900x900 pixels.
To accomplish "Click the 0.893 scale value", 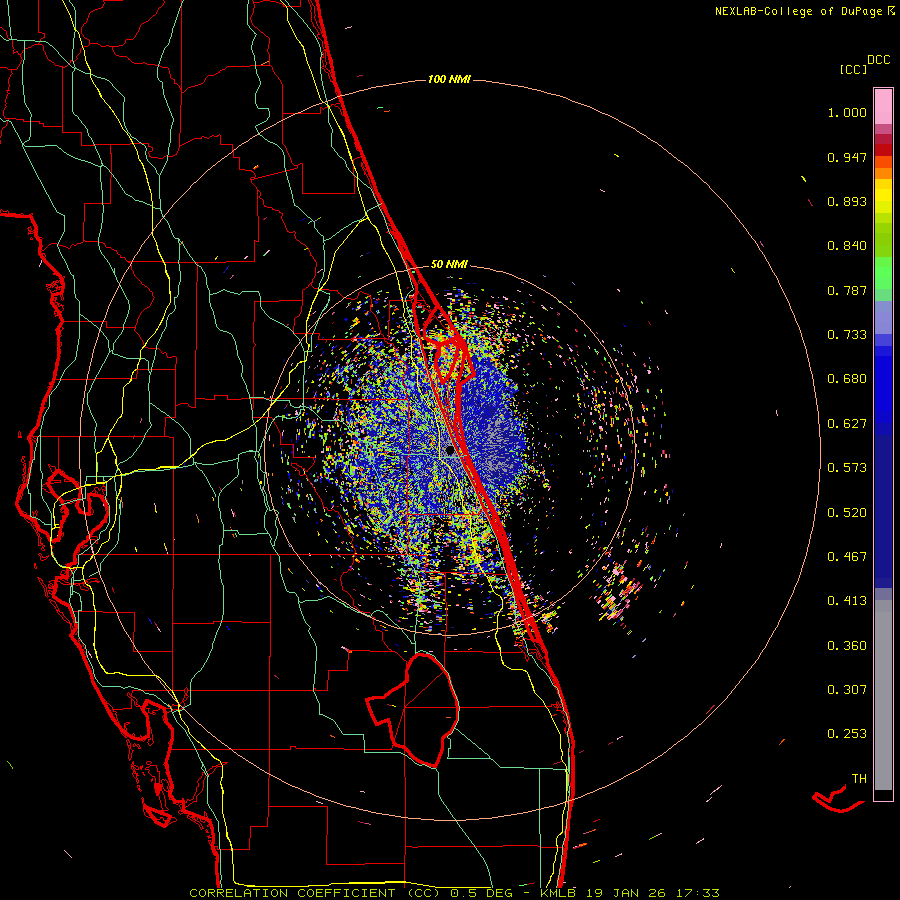I will click(847, 201).
